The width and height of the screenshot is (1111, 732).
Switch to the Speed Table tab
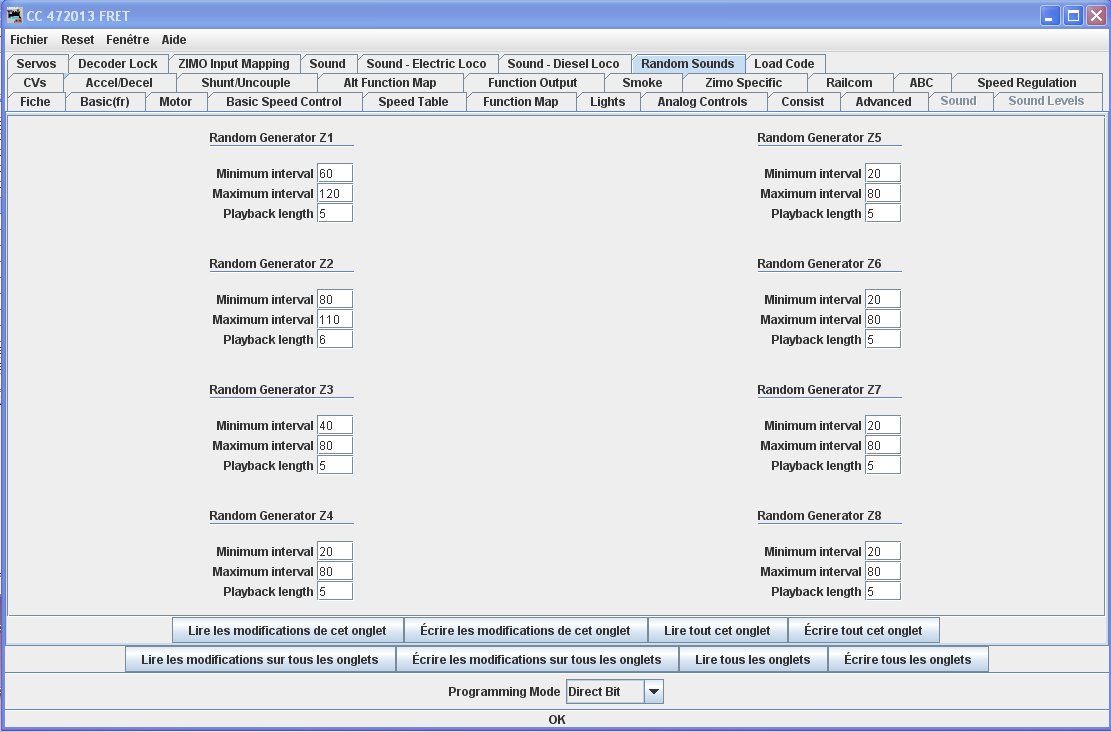click(413, 102)
